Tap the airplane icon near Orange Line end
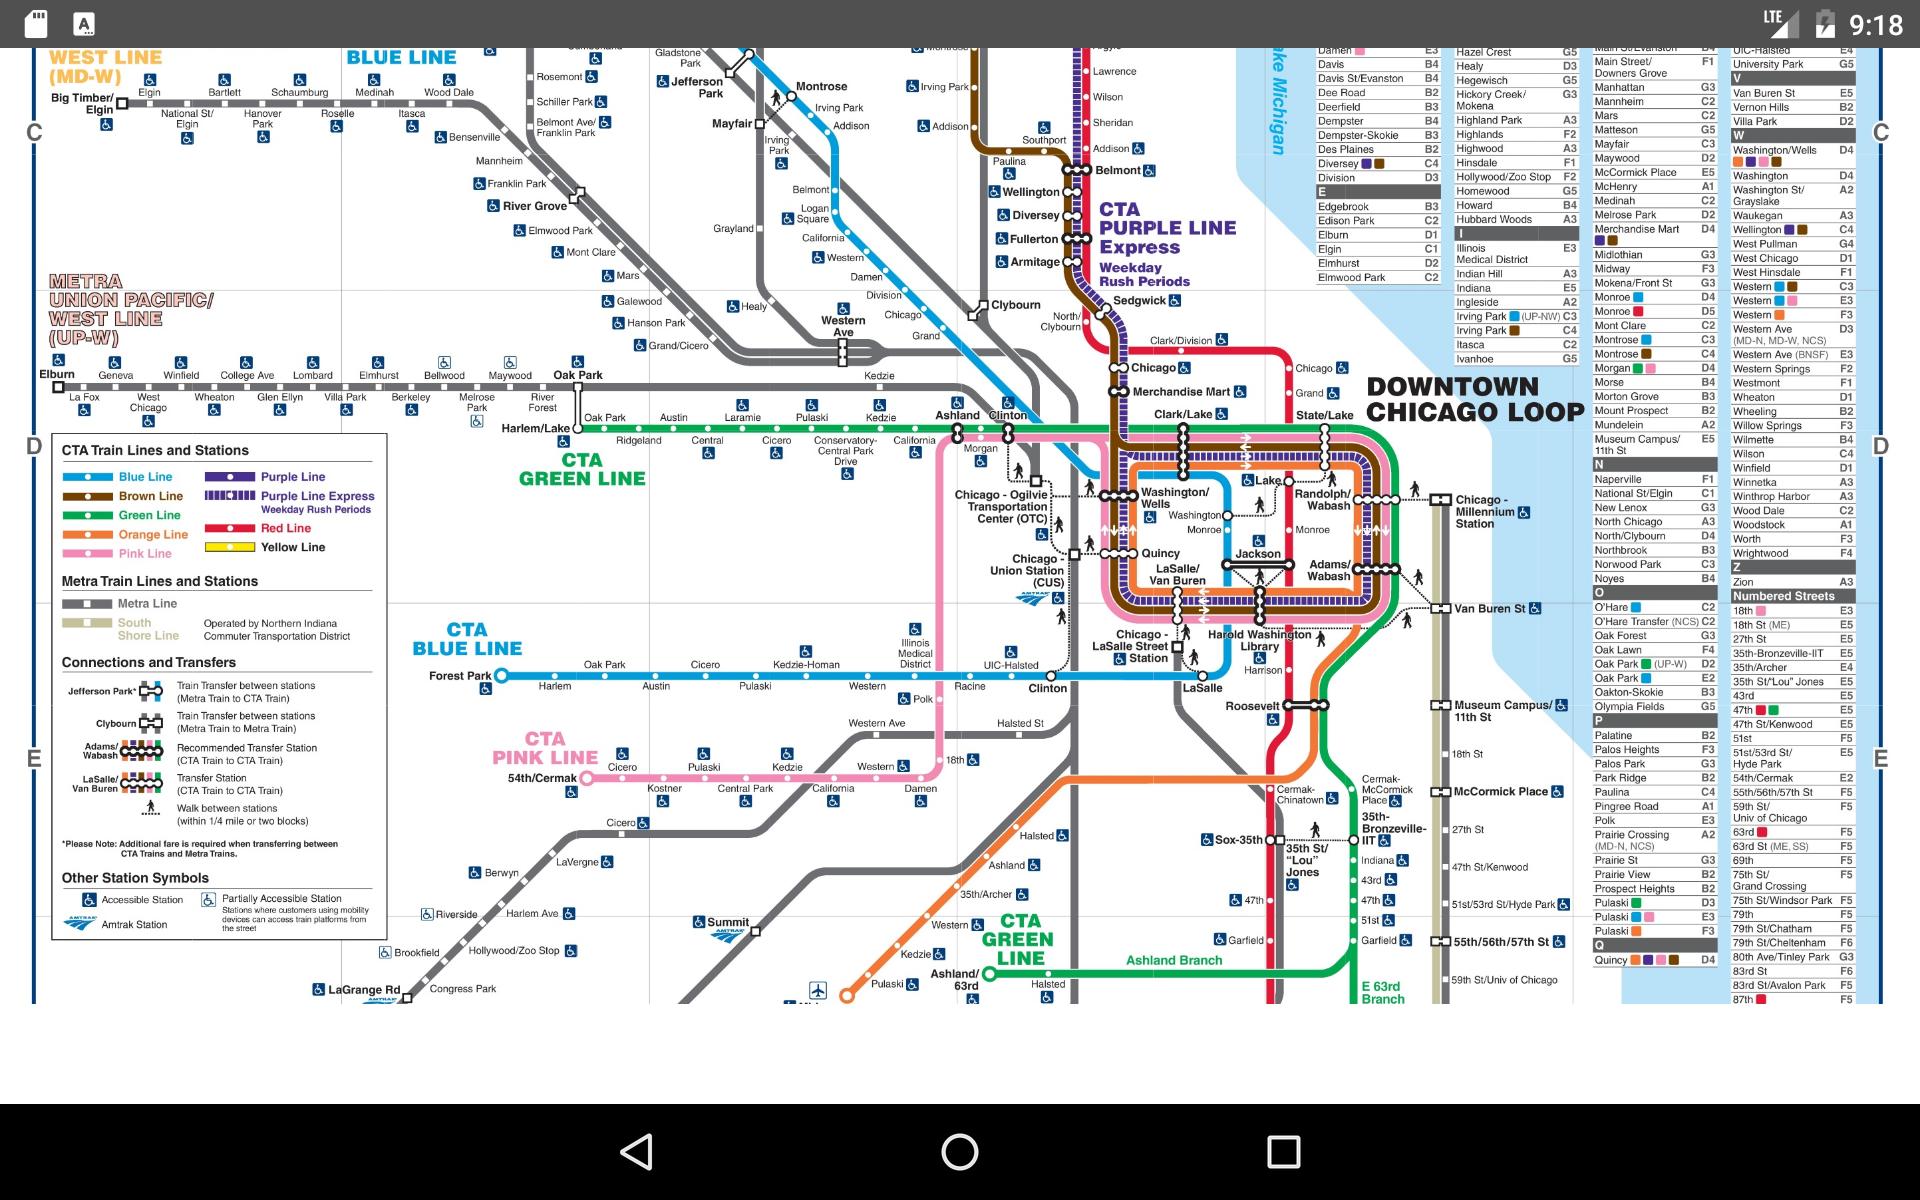The image size is (1920, 1200). 818,990
